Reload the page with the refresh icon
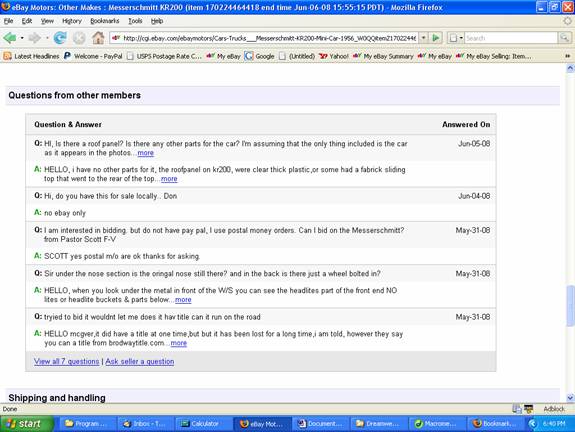The image size is (575, 432). coord(60,38)
